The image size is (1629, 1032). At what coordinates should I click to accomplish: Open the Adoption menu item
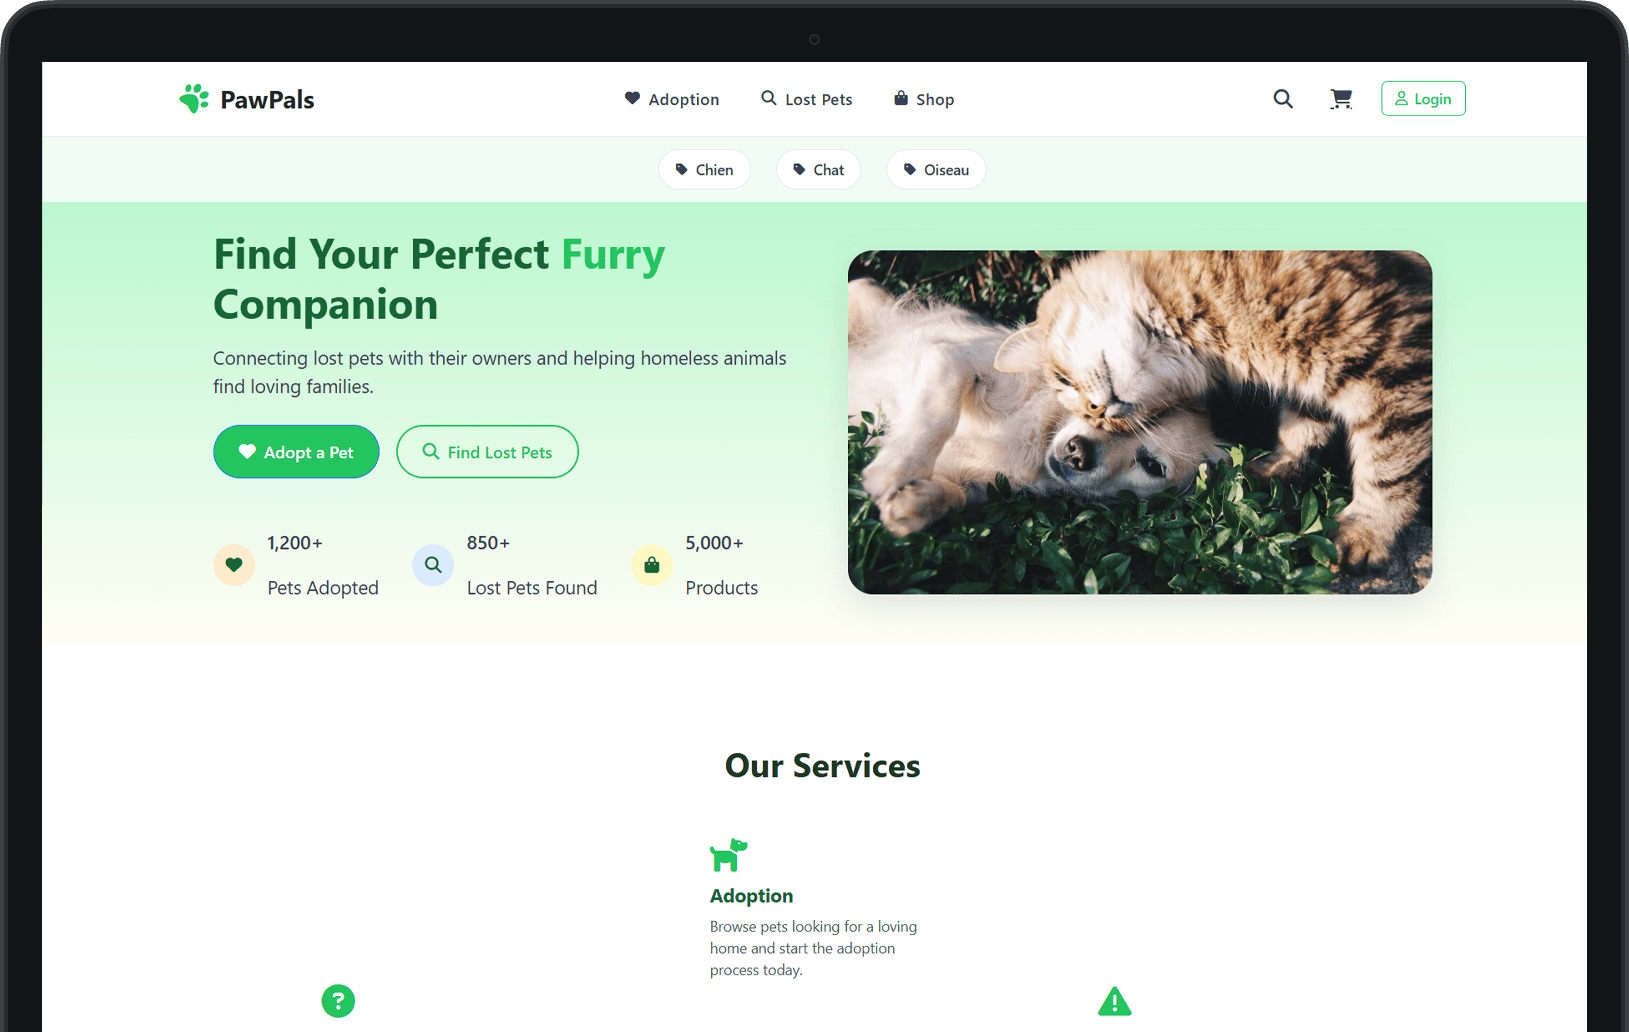tap(672, 99)
